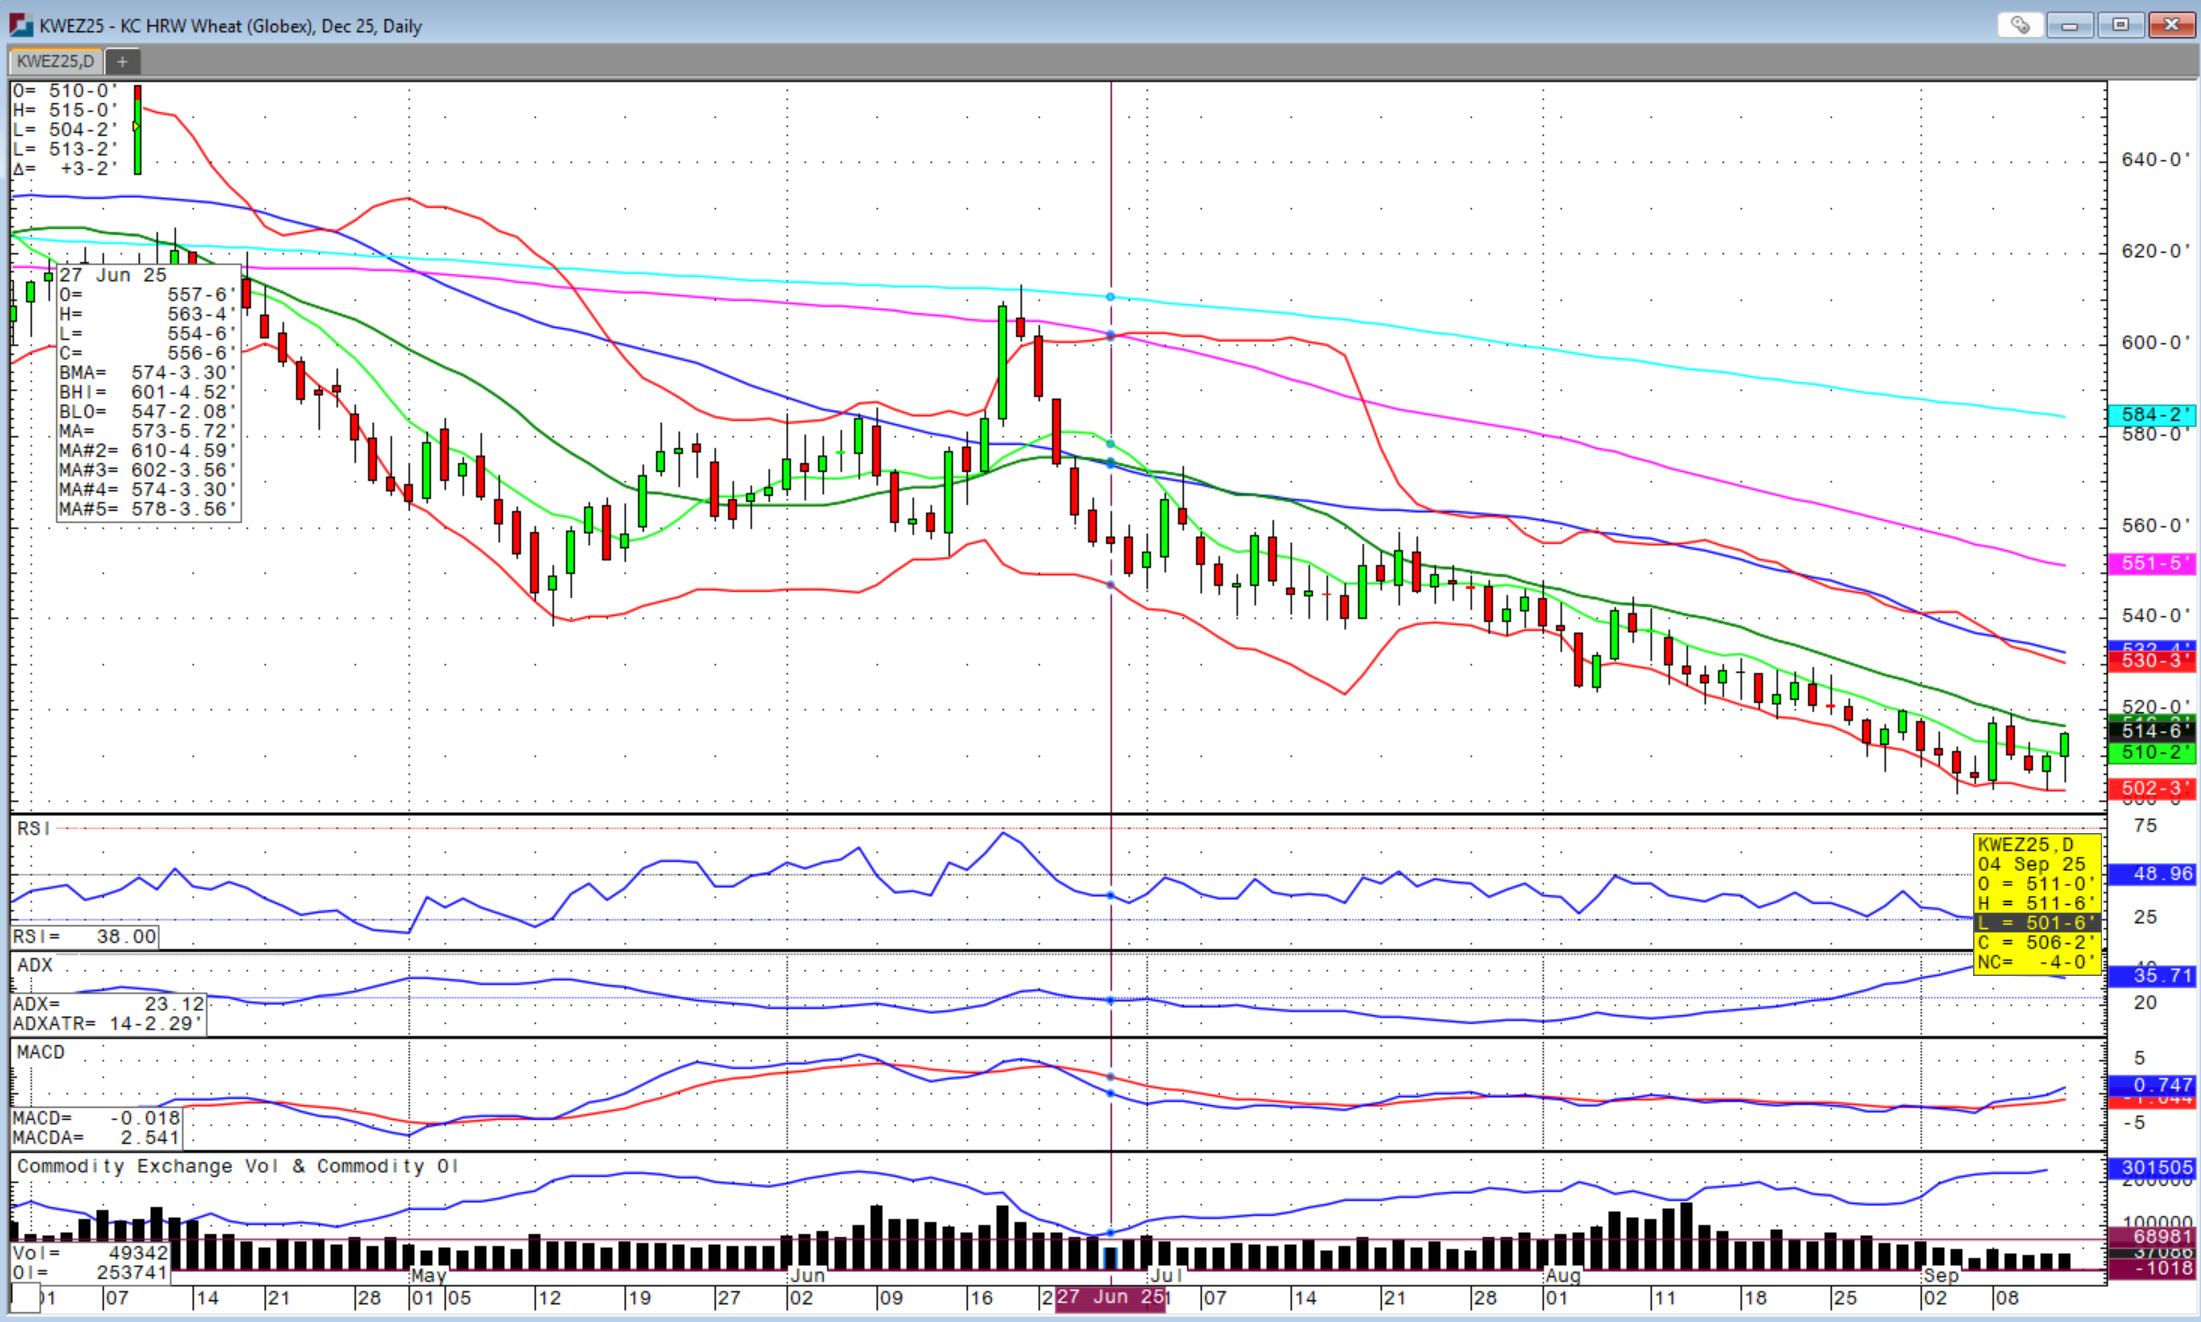Click the MACD study label
This screenshot has height=1322, width=2201.
[x=41, y=1052]
